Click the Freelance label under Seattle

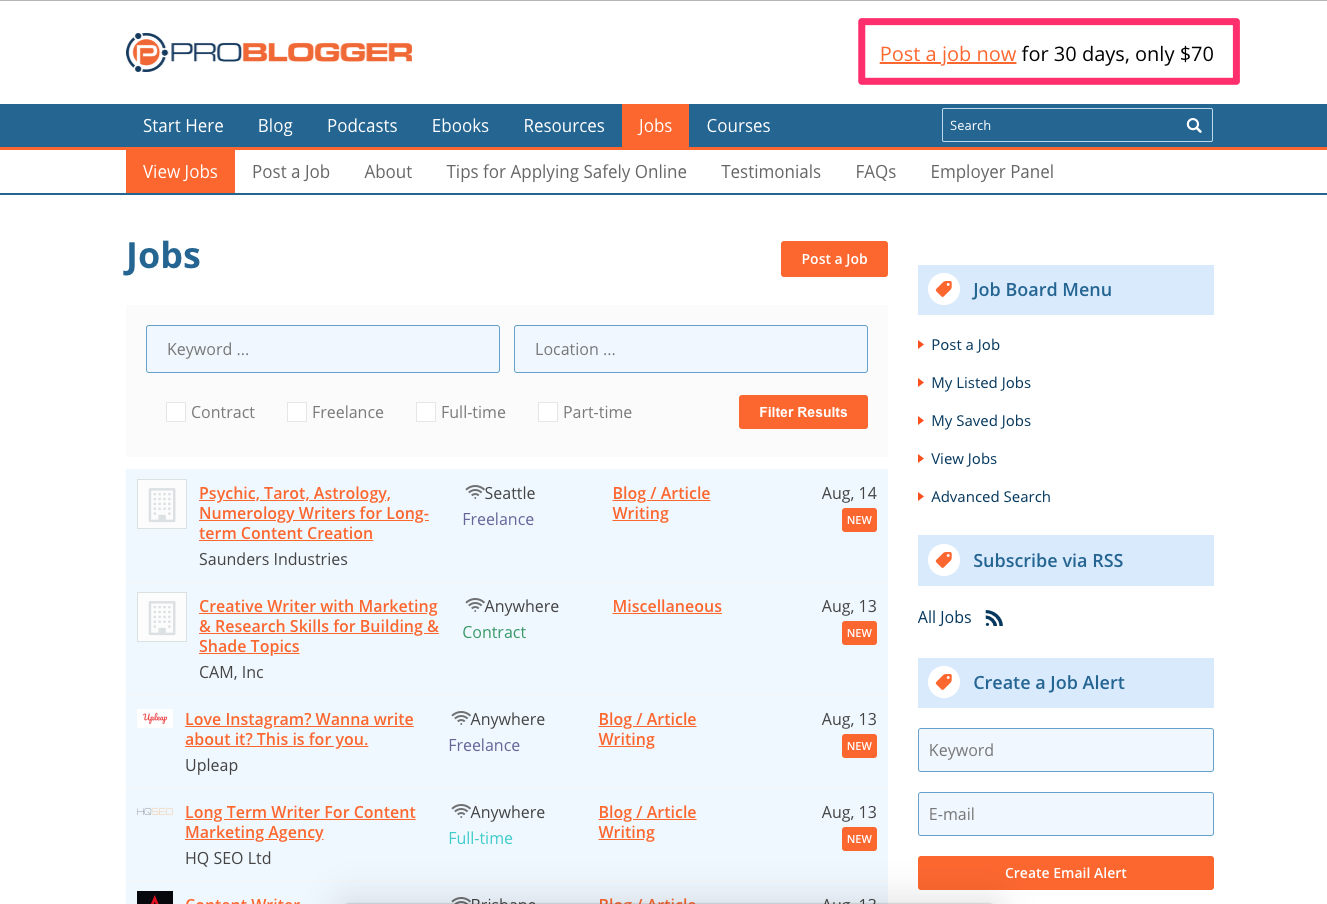click(x=498, y=519)
